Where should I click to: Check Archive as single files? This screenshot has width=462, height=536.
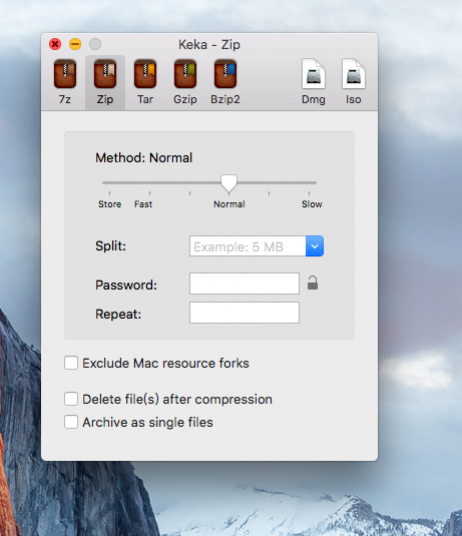tap(71, 422)
